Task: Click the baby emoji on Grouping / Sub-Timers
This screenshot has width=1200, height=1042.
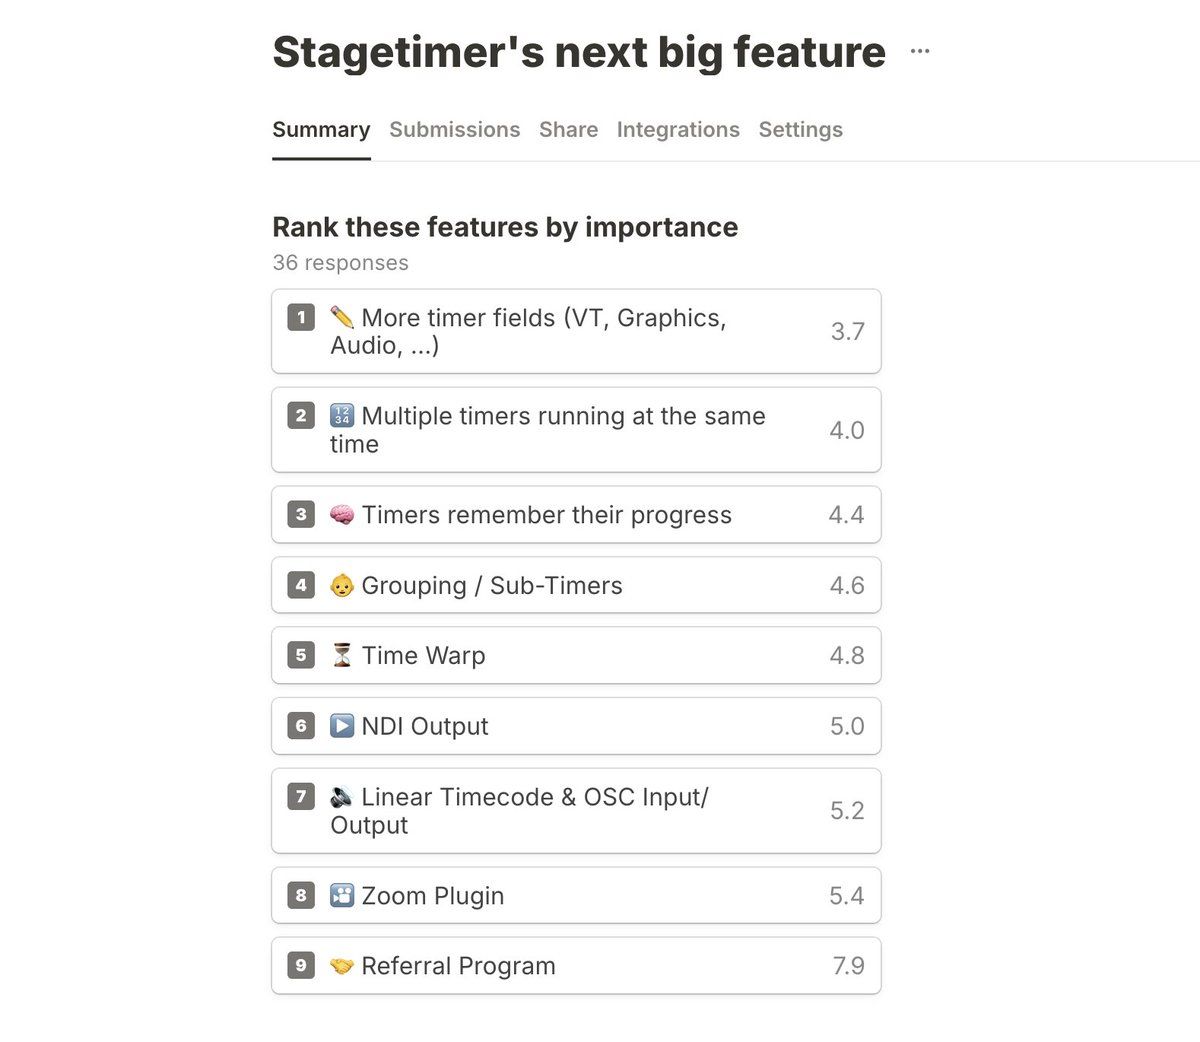Action: point(342,585)
